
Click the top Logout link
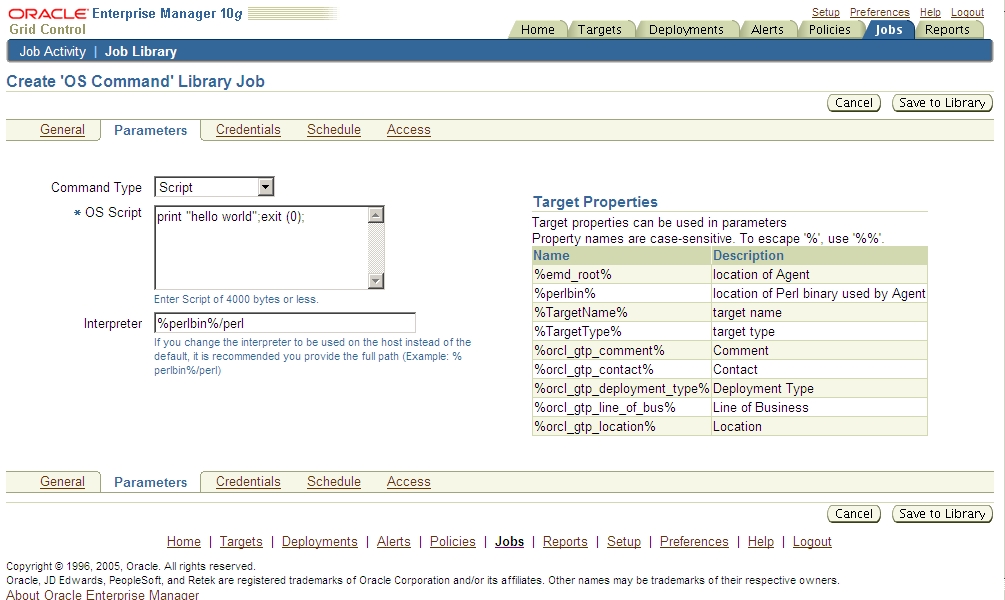tap(967, 12)
